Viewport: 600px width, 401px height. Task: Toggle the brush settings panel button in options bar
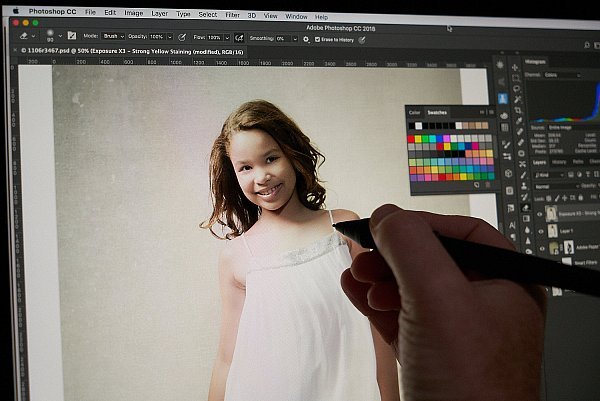click(72, 36)
